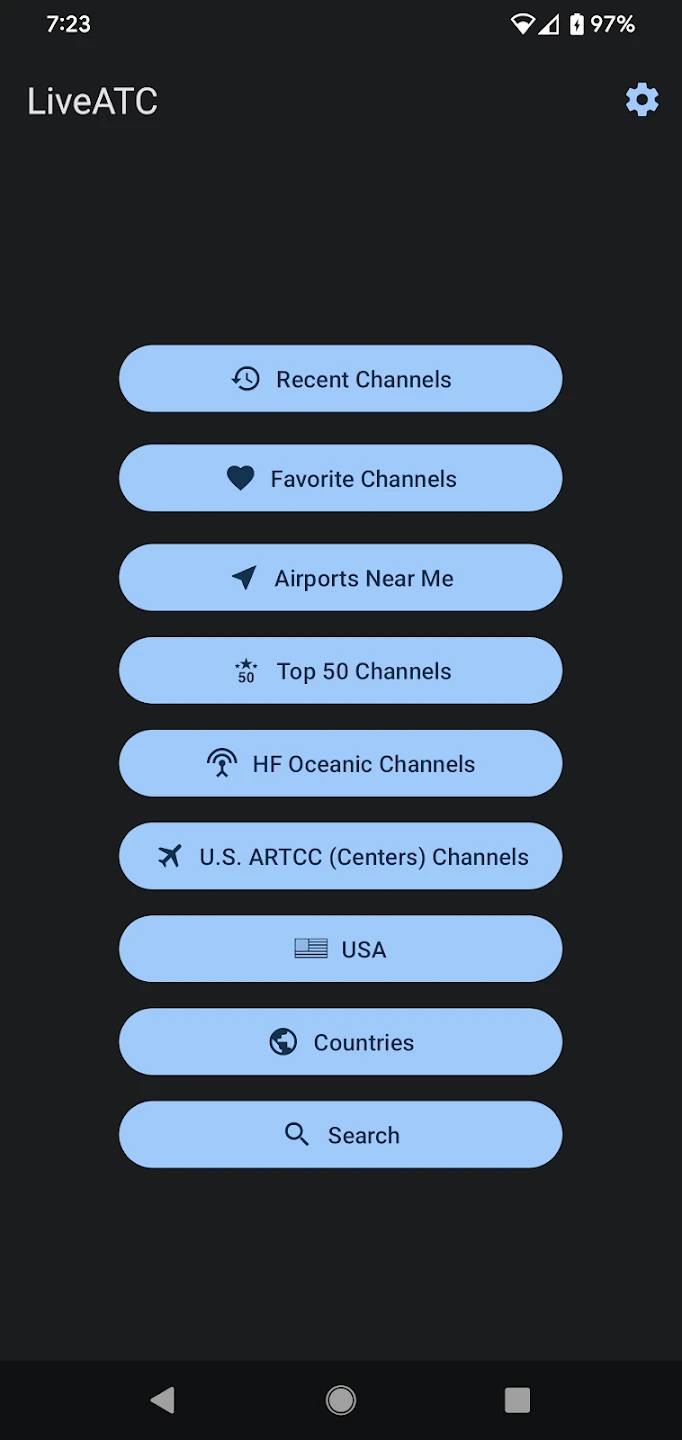This screenshot has height=1440, width=682.
Task: Browse HF Oceanic Channels
Action: (364, 764)
